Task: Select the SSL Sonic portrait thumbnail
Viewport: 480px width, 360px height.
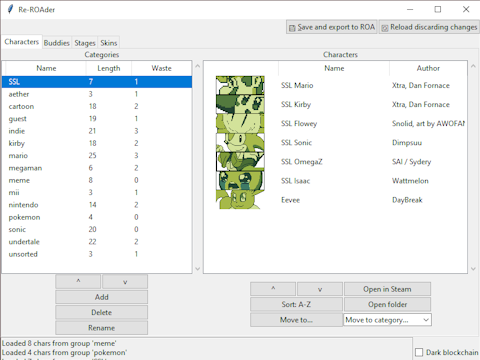Action: point(240,142)
